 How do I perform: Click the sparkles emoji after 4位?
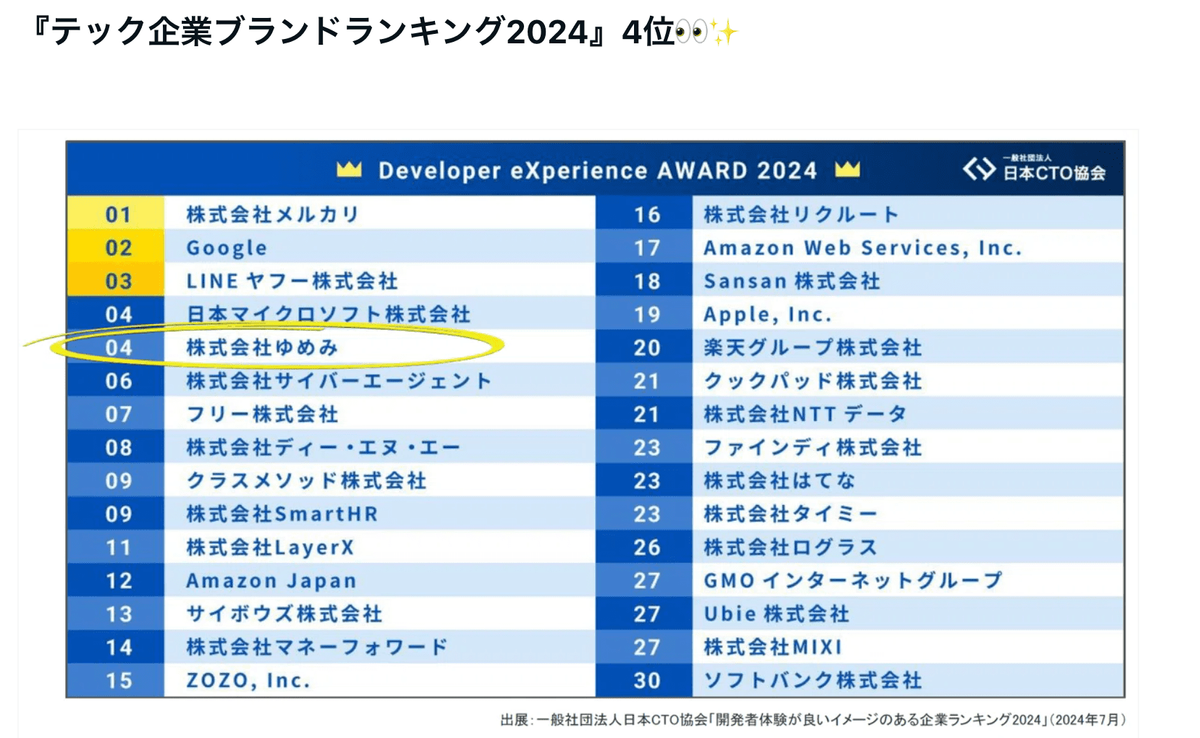(724, 32)
